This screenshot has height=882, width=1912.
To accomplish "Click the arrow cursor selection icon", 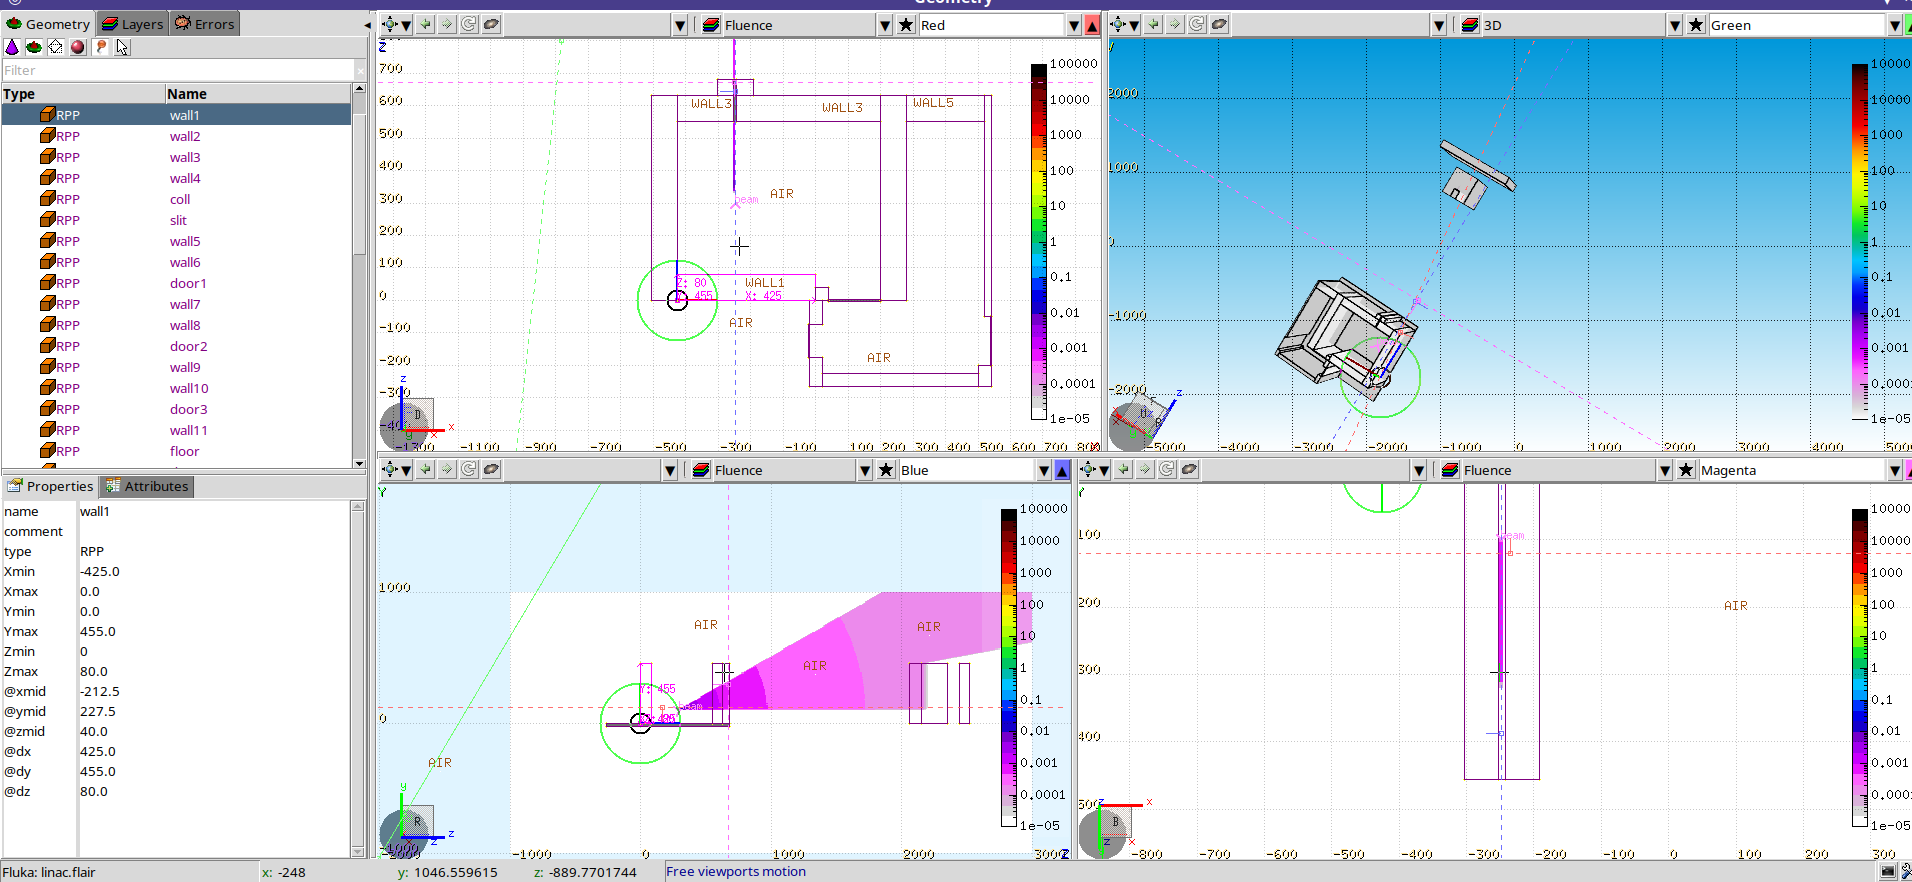I will tap(122, 47).
